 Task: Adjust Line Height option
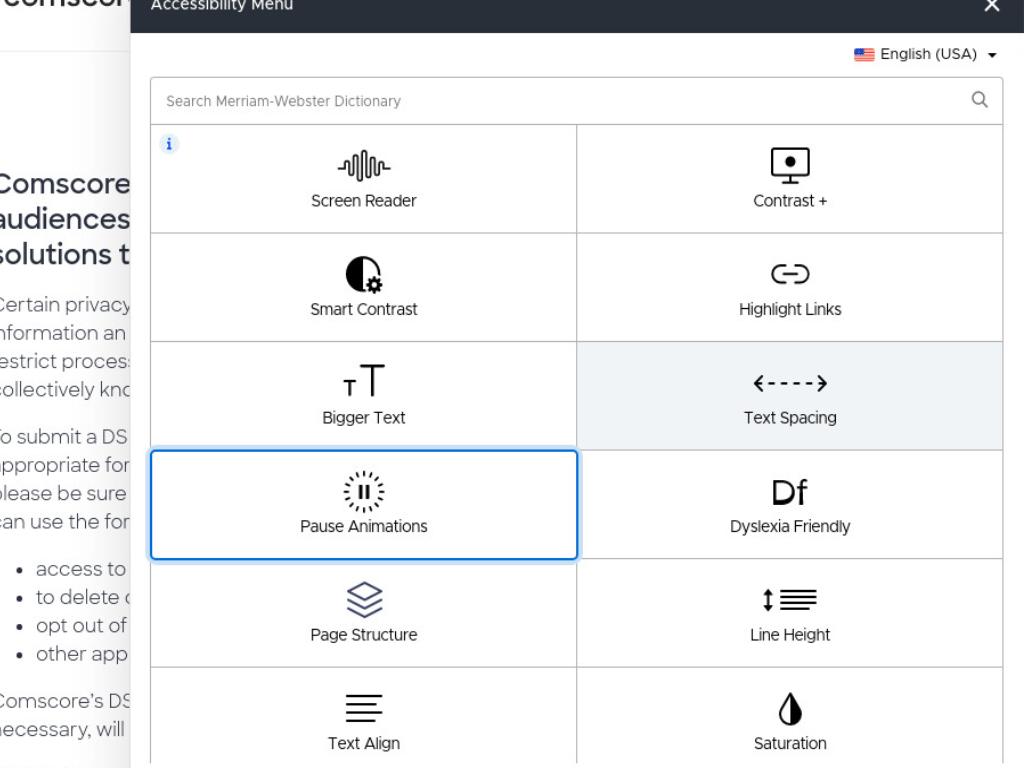790,613
